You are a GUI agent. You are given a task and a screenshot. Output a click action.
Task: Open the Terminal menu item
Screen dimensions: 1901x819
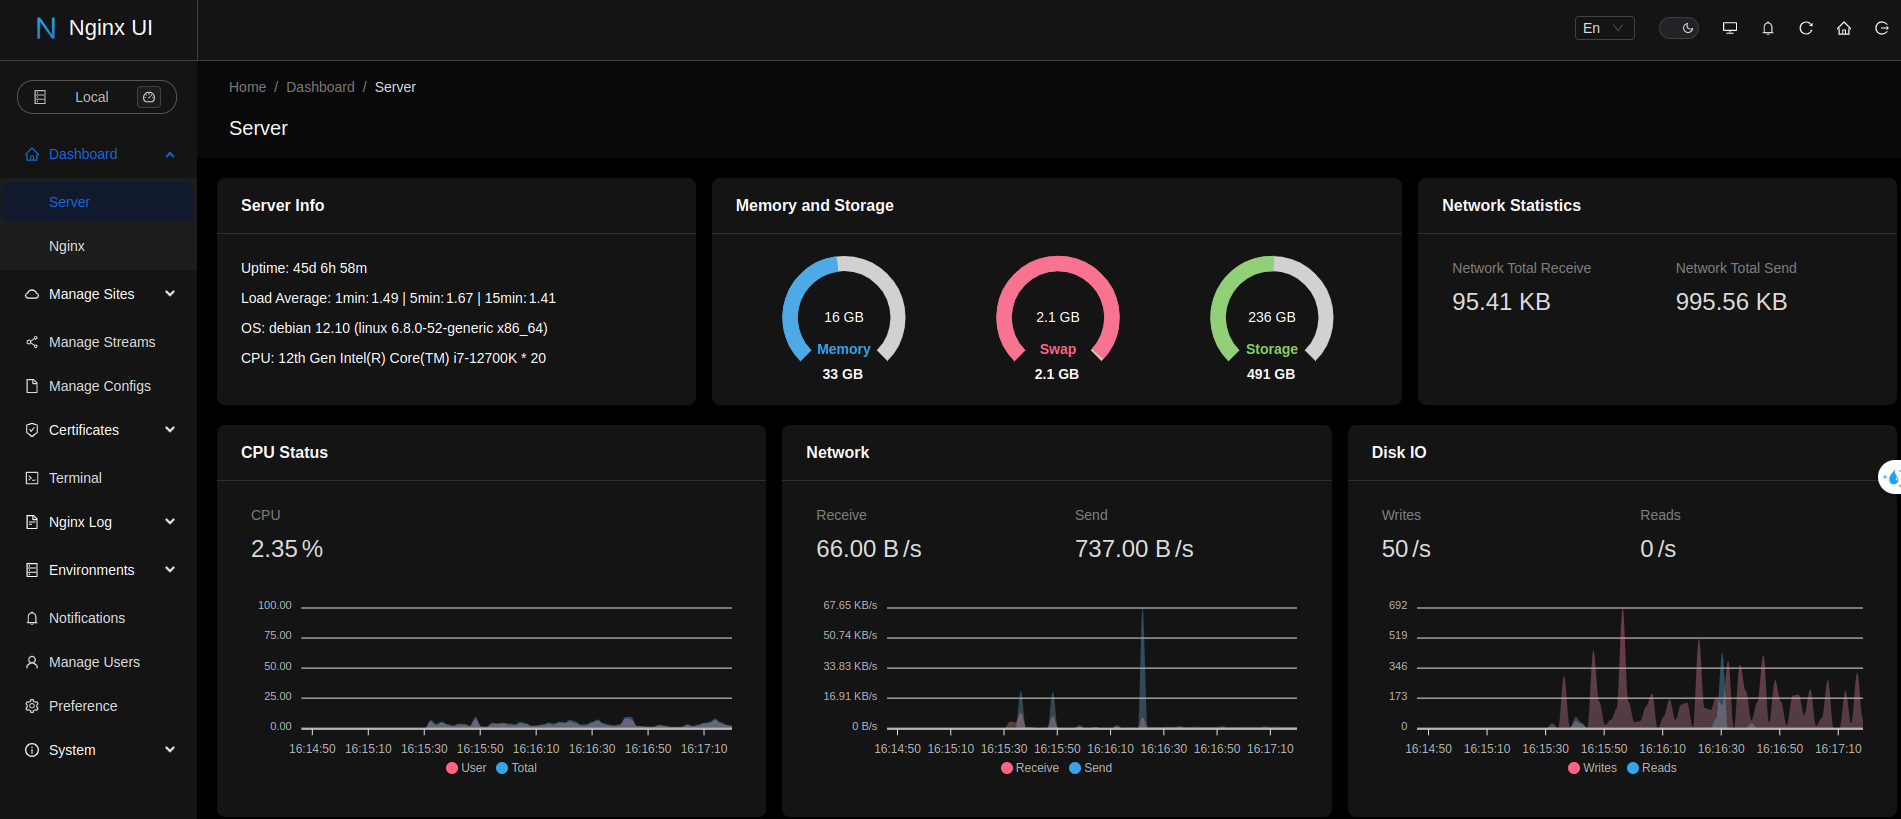click(x=75, y=478)
